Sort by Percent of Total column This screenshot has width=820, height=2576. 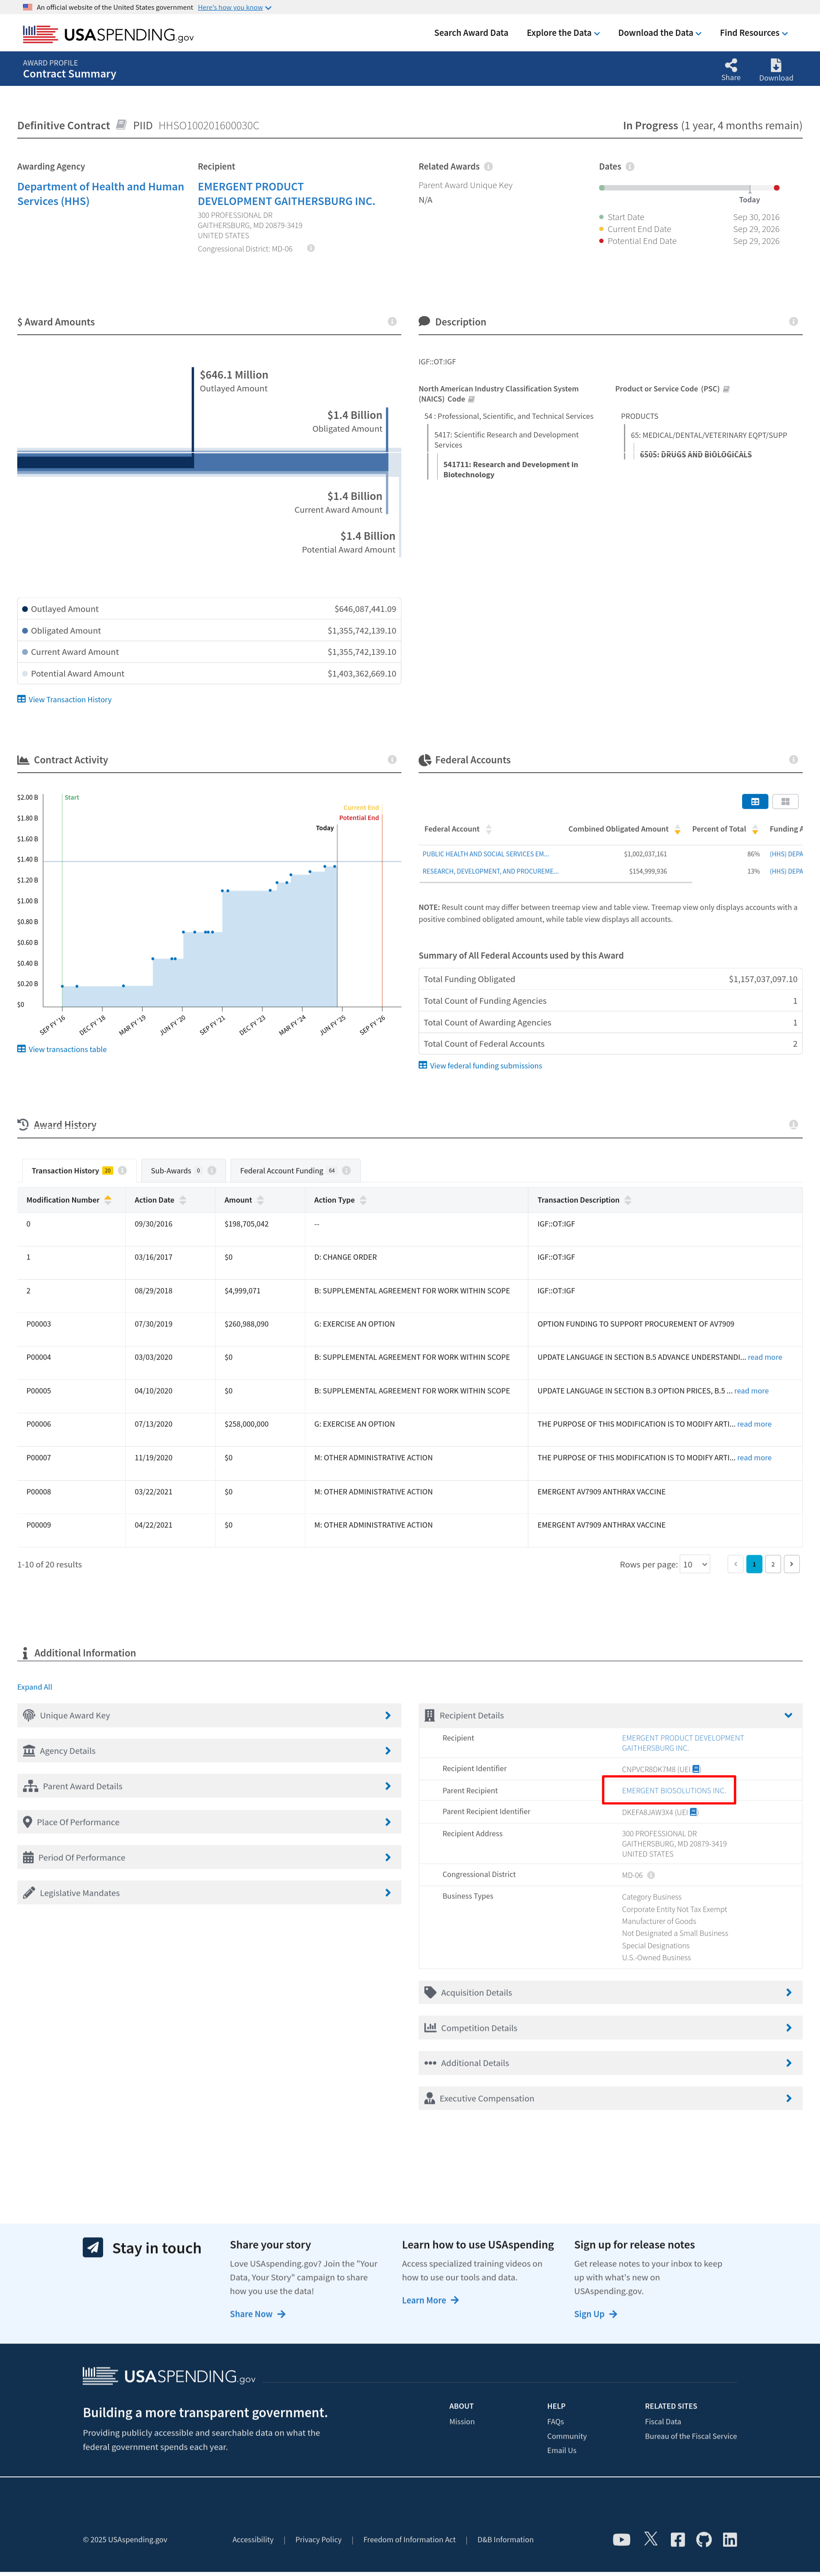coord(755,829)
